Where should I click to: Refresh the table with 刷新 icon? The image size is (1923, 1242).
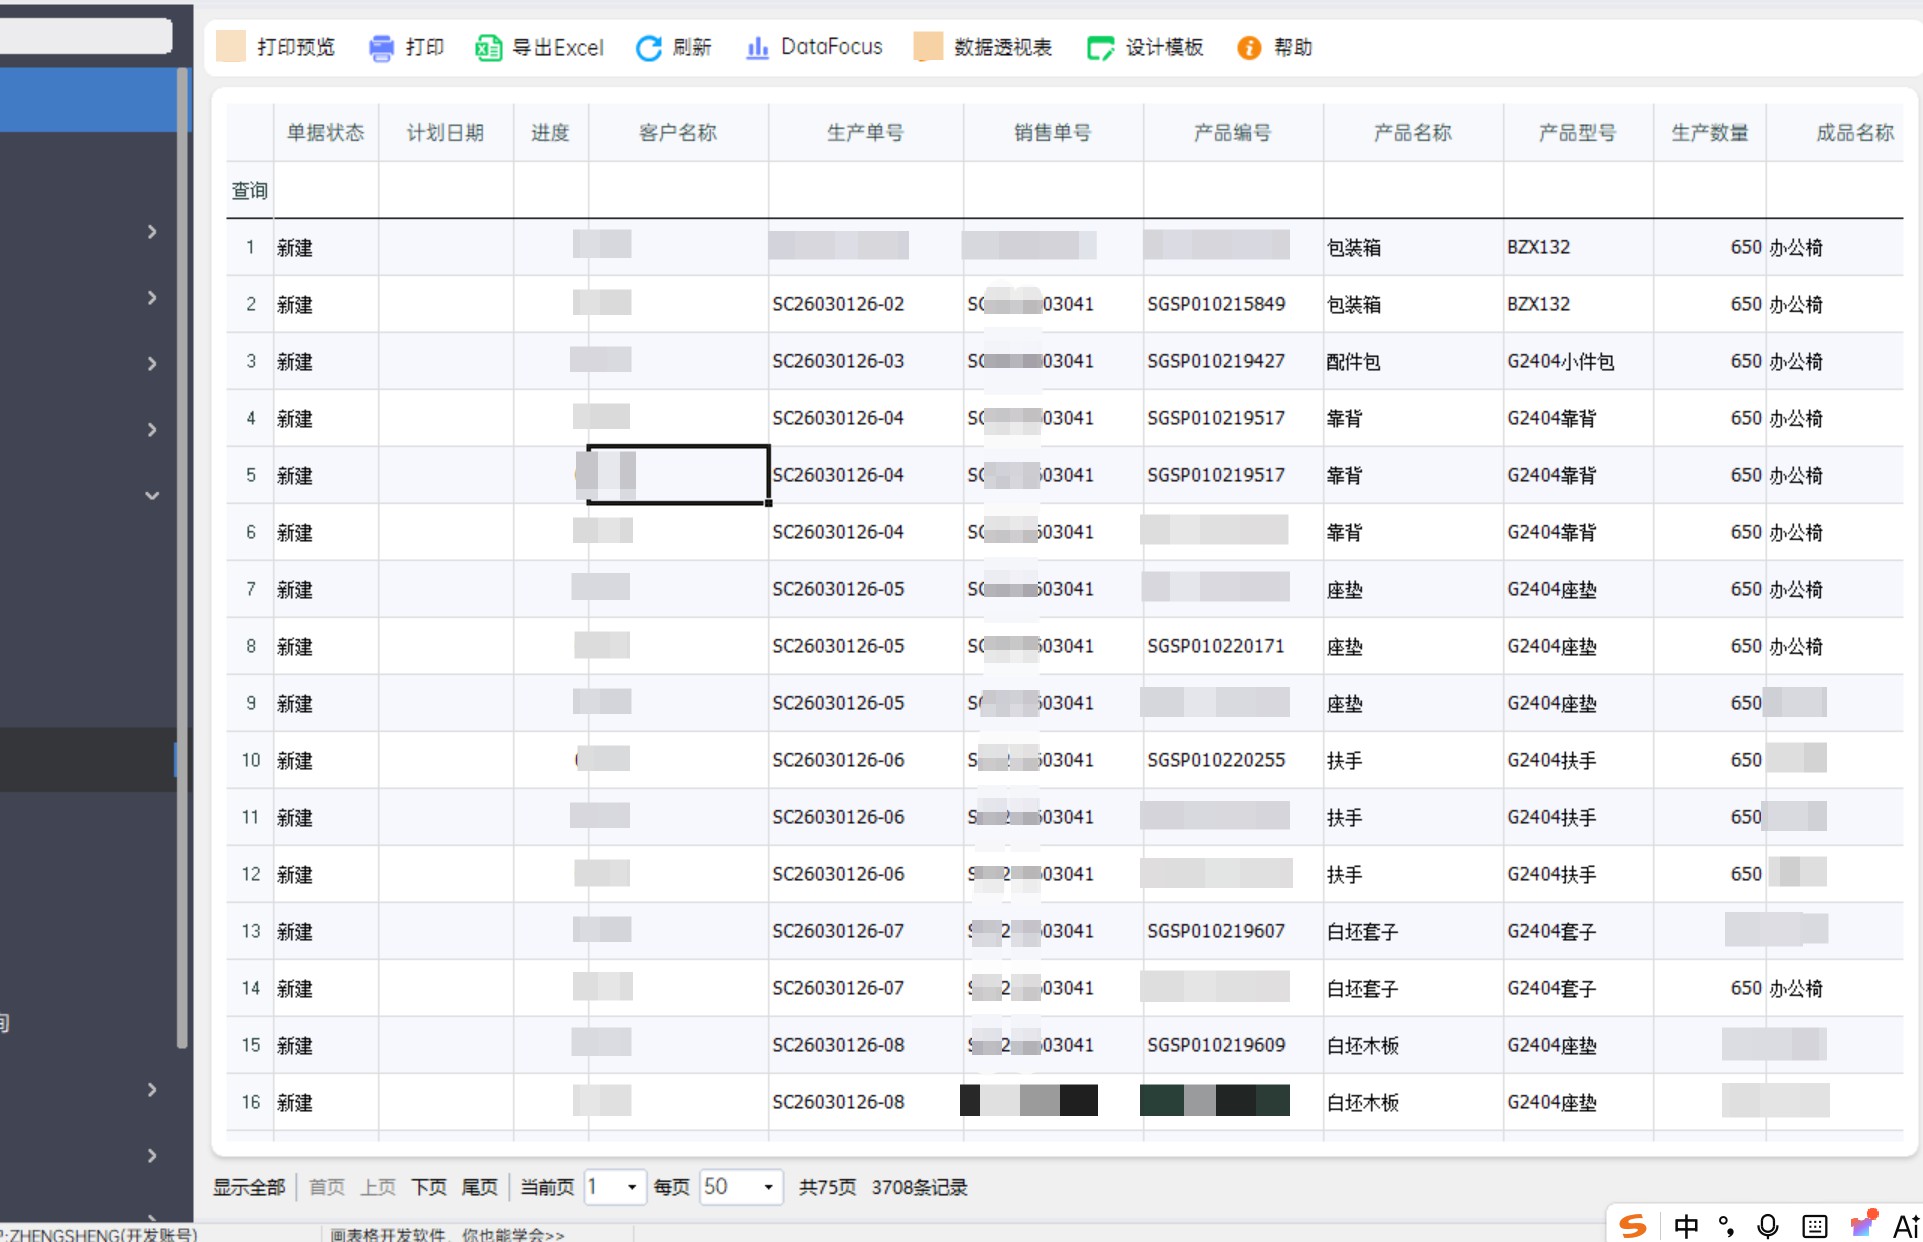[x=649, y=48]
